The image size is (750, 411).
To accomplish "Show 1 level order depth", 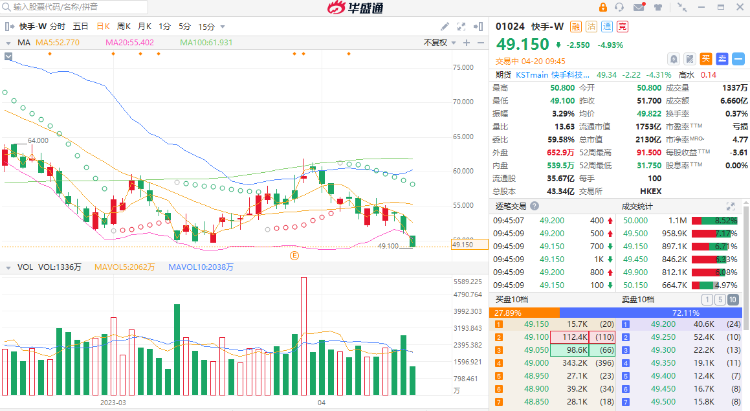I will [x=706, y=300].
